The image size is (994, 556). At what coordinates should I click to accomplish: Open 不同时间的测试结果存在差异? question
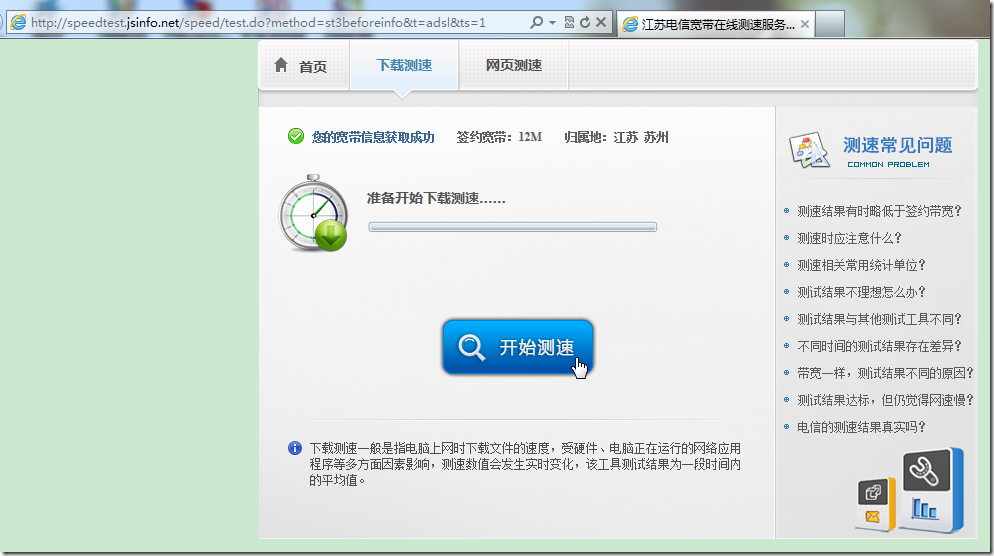point(879,346)
